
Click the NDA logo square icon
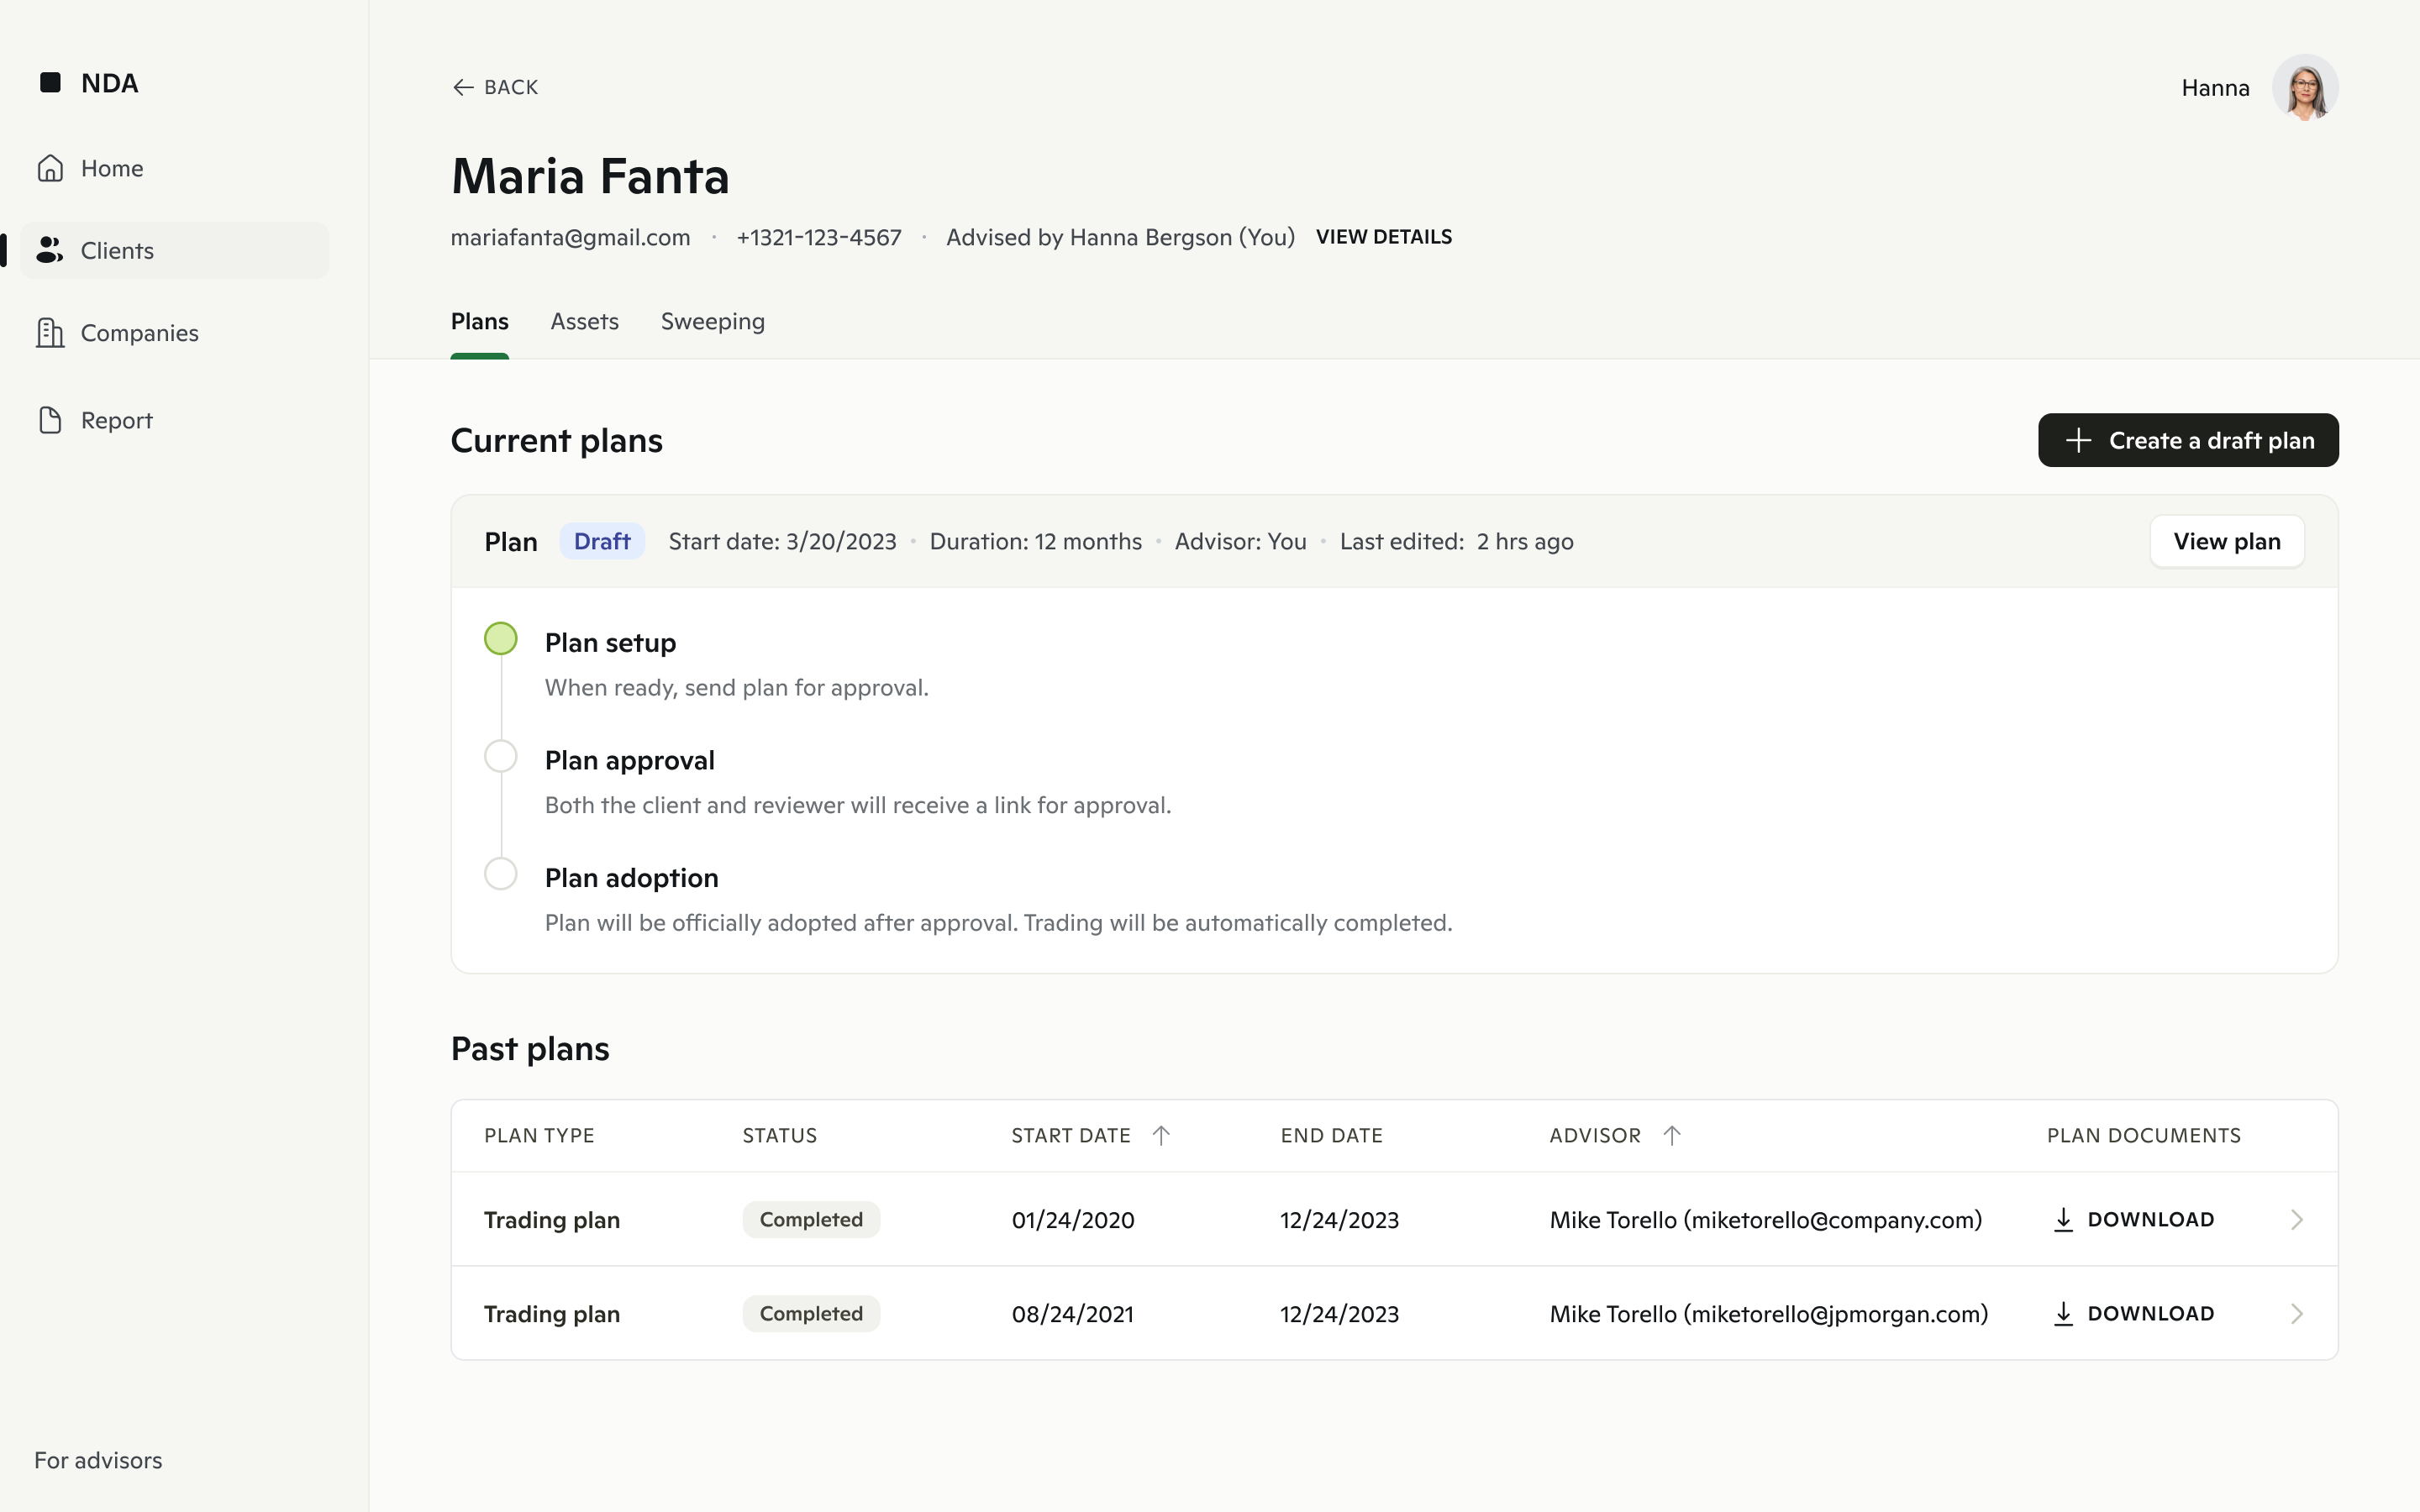pyautogui.click(x=50, y=83)
